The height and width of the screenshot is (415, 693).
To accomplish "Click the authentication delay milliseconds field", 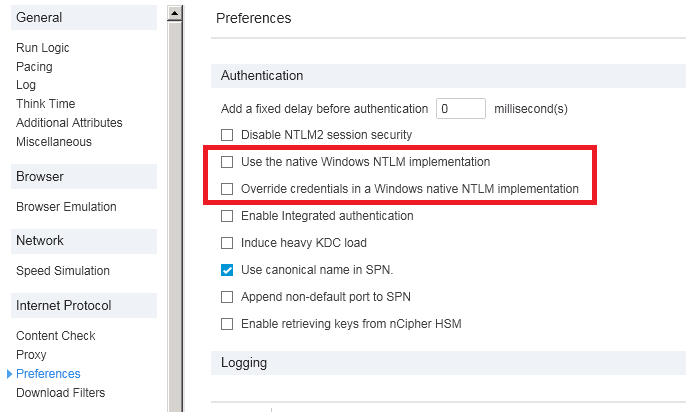I will pos(460,108).
